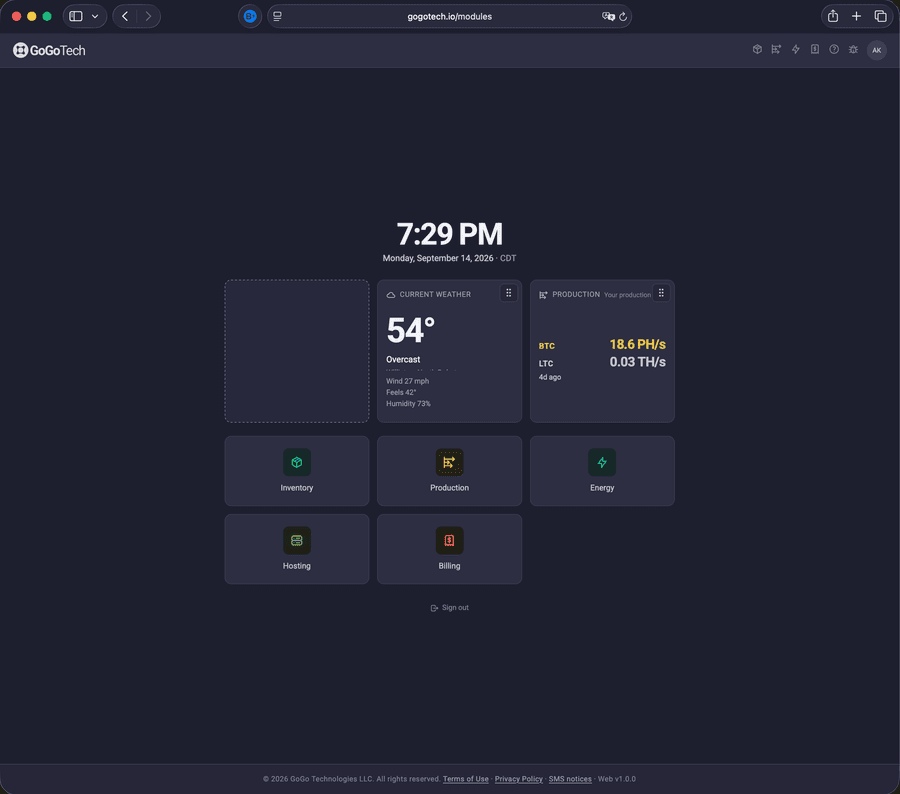Click the production icon in widget title
900x794 pixels.
point(543,295)
